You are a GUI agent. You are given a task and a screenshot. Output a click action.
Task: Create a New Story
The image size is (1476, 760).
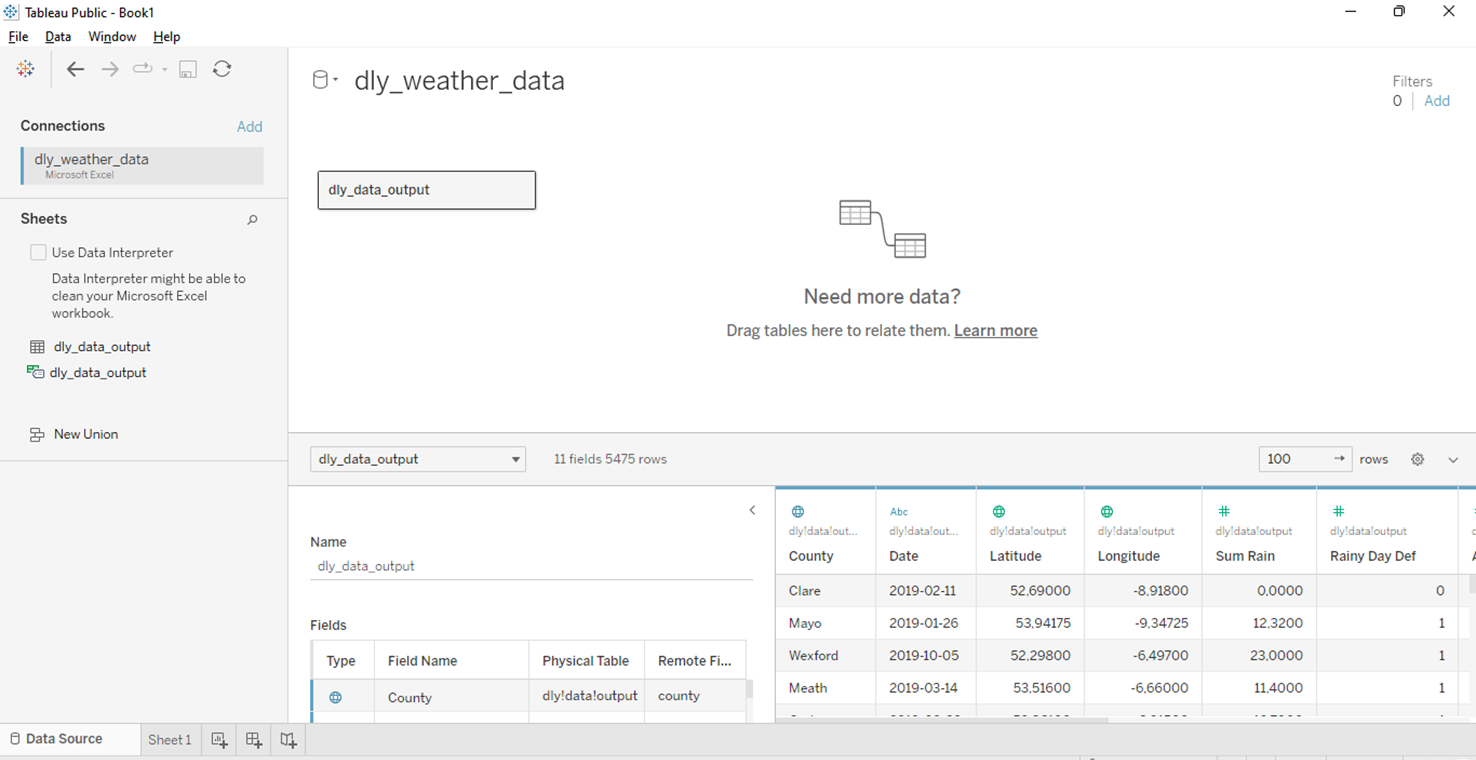click(288, 739)
